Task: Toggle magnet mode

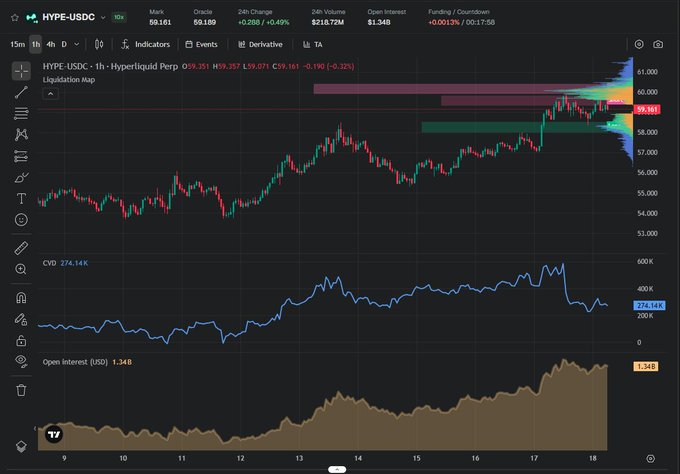Action: tap(21, 297)
